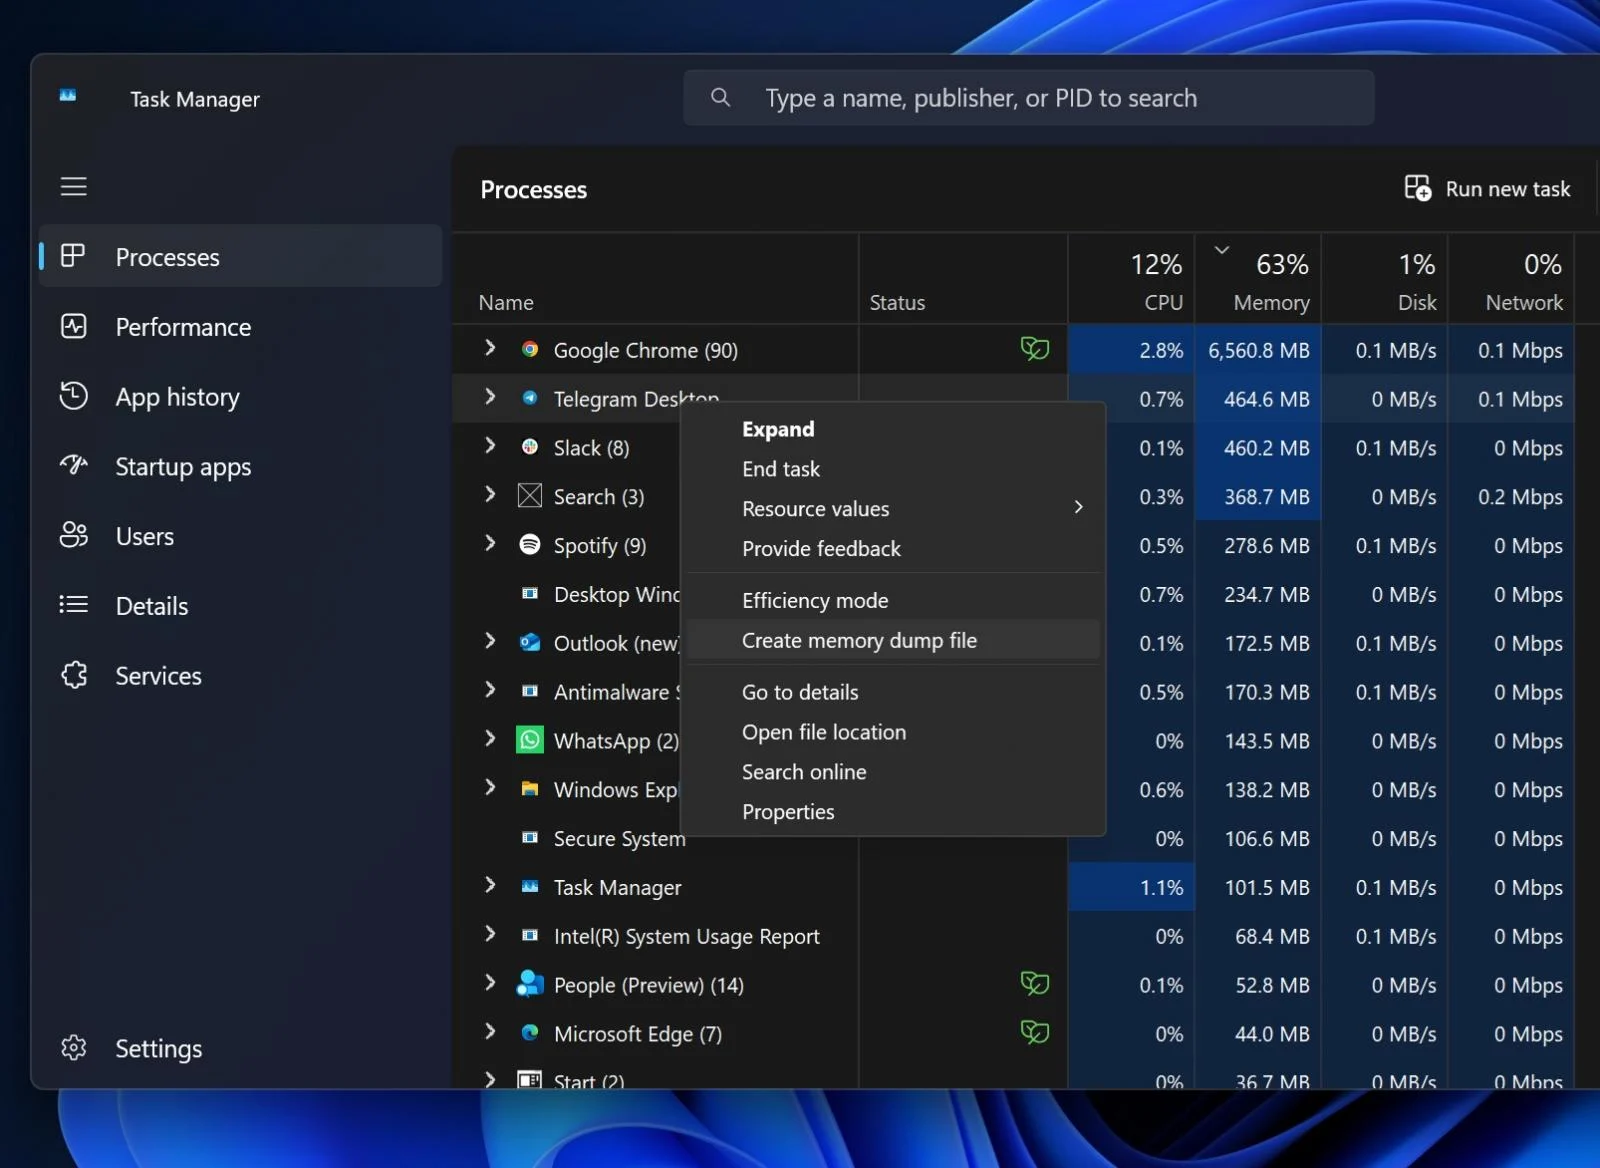Sort by the Network column header
This screenshot has height=1168, width=1600.
point(1511,279)
